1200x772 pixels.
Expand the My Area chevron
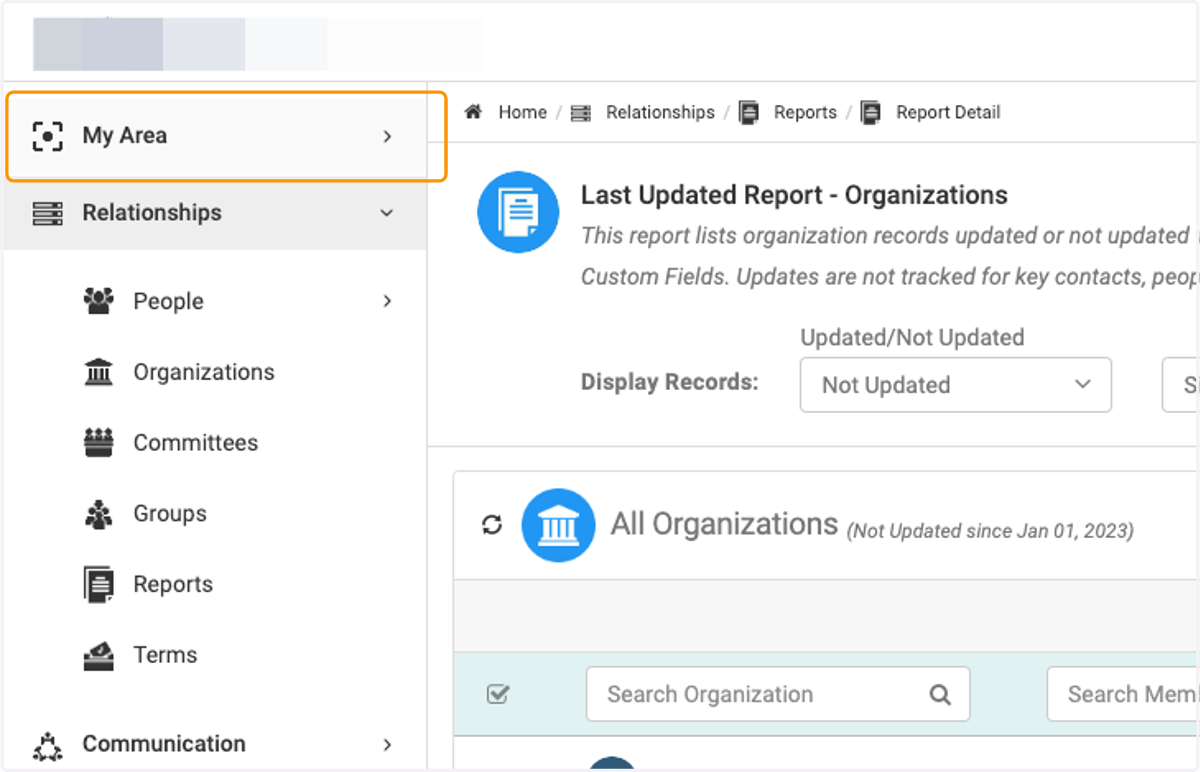(387, 136)
